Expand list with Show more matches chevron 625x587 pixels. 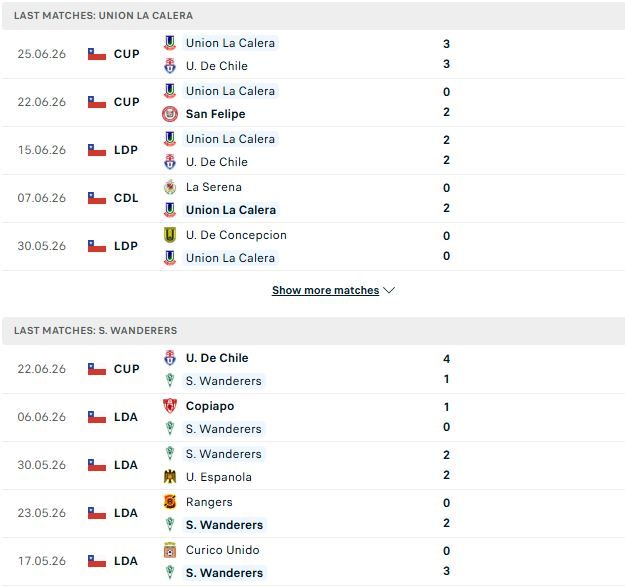click(389, 290)
